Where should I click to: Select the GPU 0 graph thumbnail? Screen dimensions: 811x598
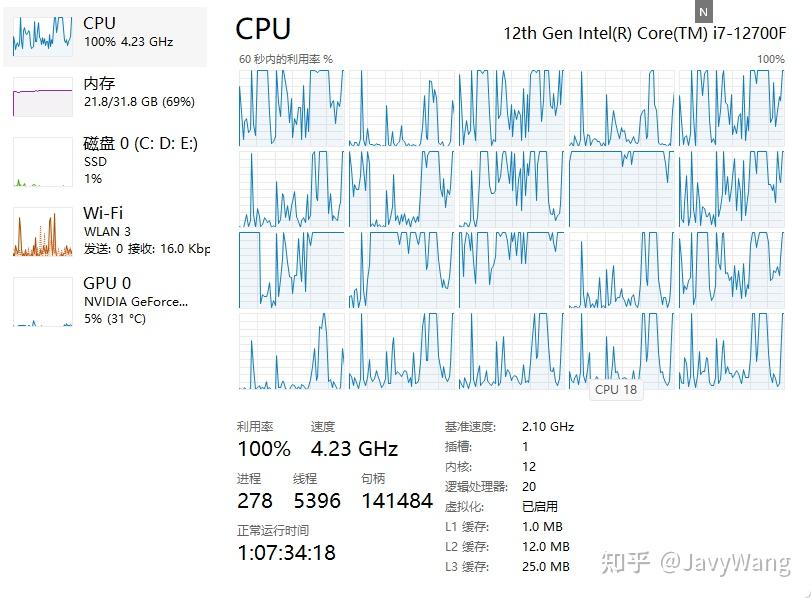[42, 302]
